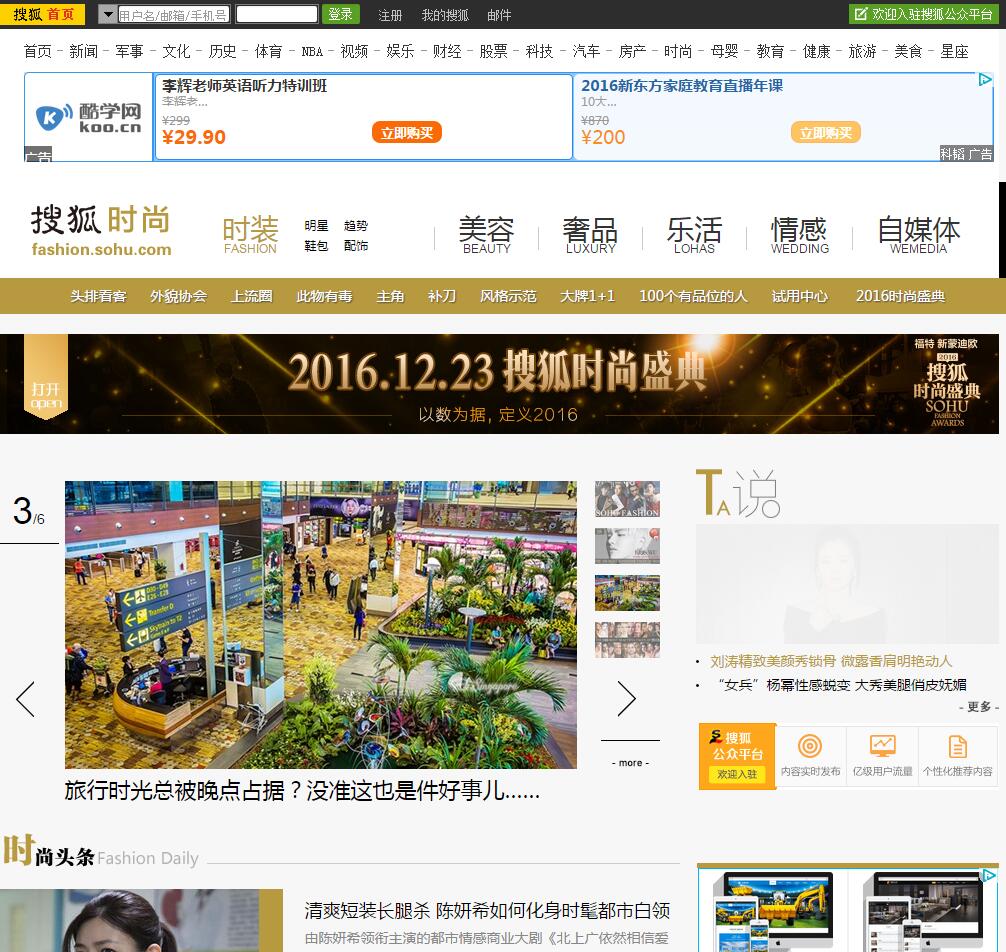Screen dimensions: 1006x952
Task: Select 外貌协会 in gold menu bar
Action: (178, 296)
